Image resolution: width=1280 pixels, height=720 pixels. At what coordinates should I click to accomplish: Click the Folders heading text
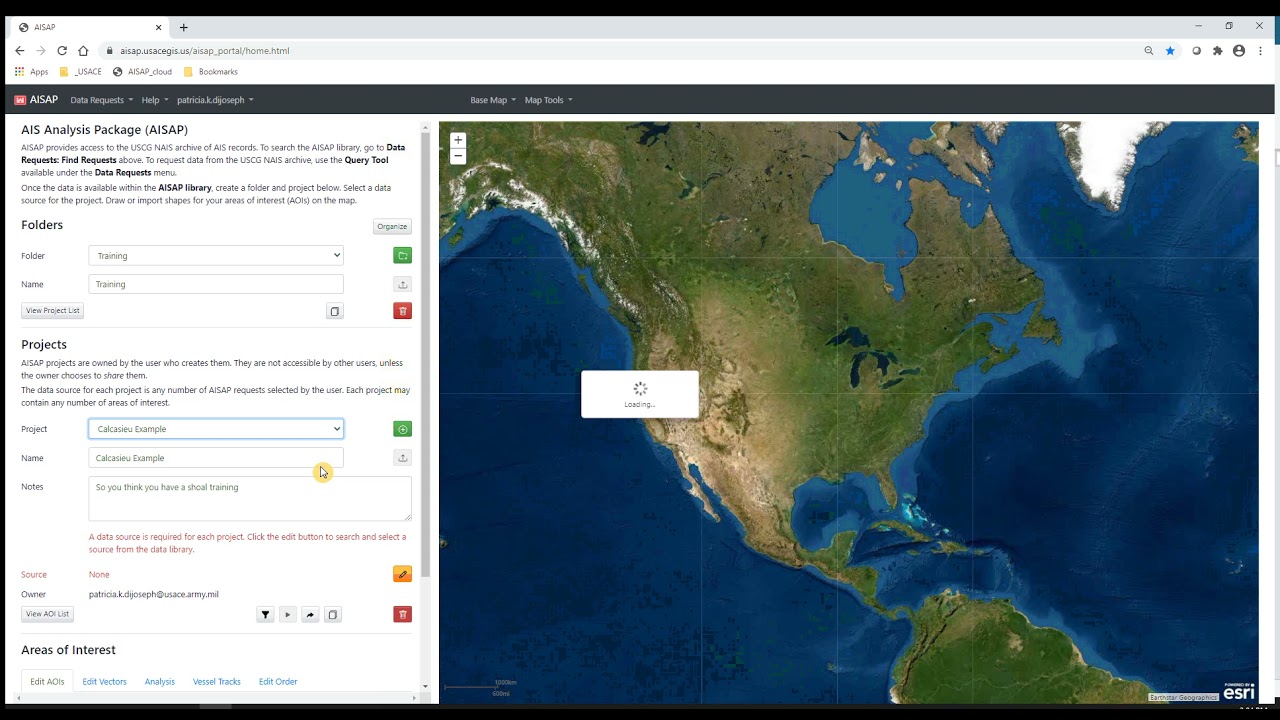click(42, 225)
